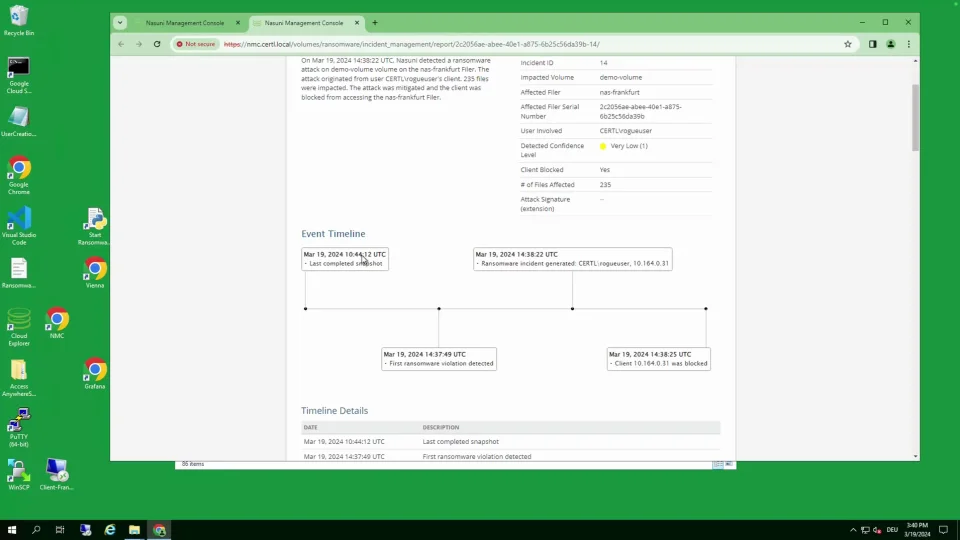The width and height of the screenshot is (960, 540).
Task: Click the yellow confidence level indicator dot
Action: pyautogui.click(x=603, y=146)
